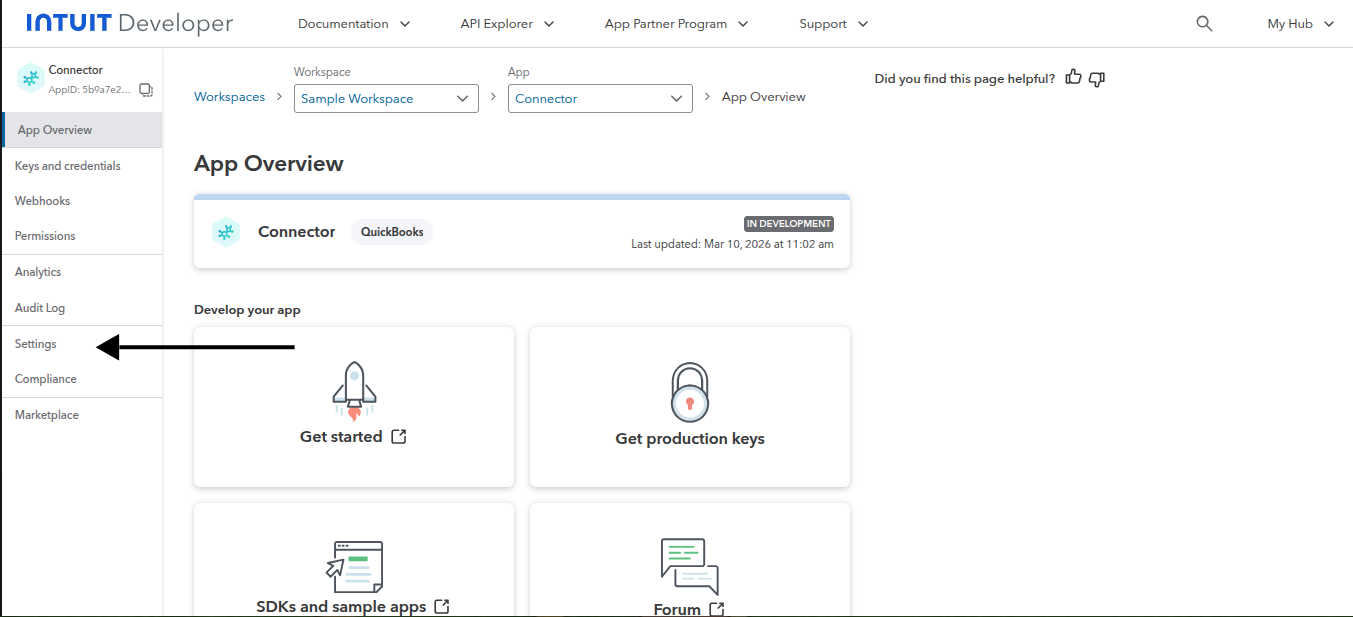The width and height of the screenshot is (1353, 617).
Task: Click the thumbs down icon
Action: (x=1097, y=79)
